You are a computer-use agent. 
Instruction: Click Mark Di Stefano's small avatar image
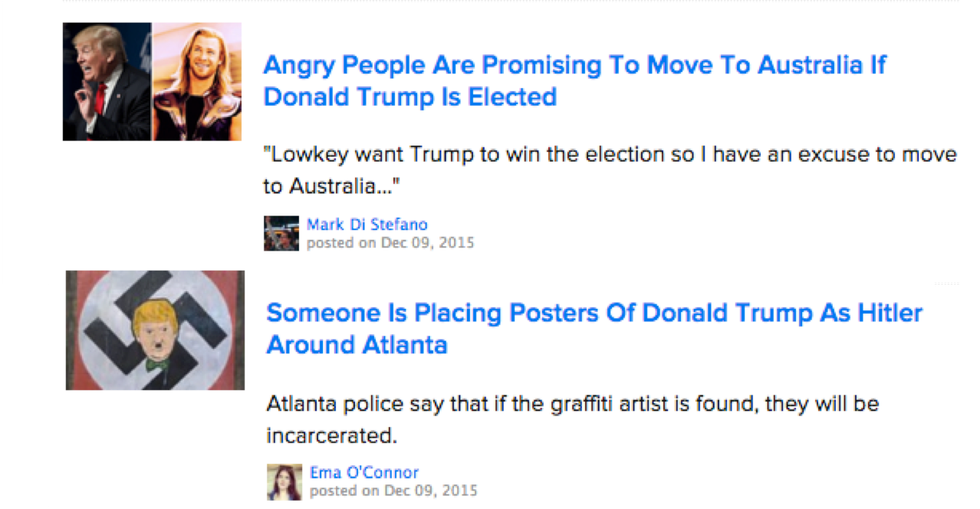(x=281, y=233)
